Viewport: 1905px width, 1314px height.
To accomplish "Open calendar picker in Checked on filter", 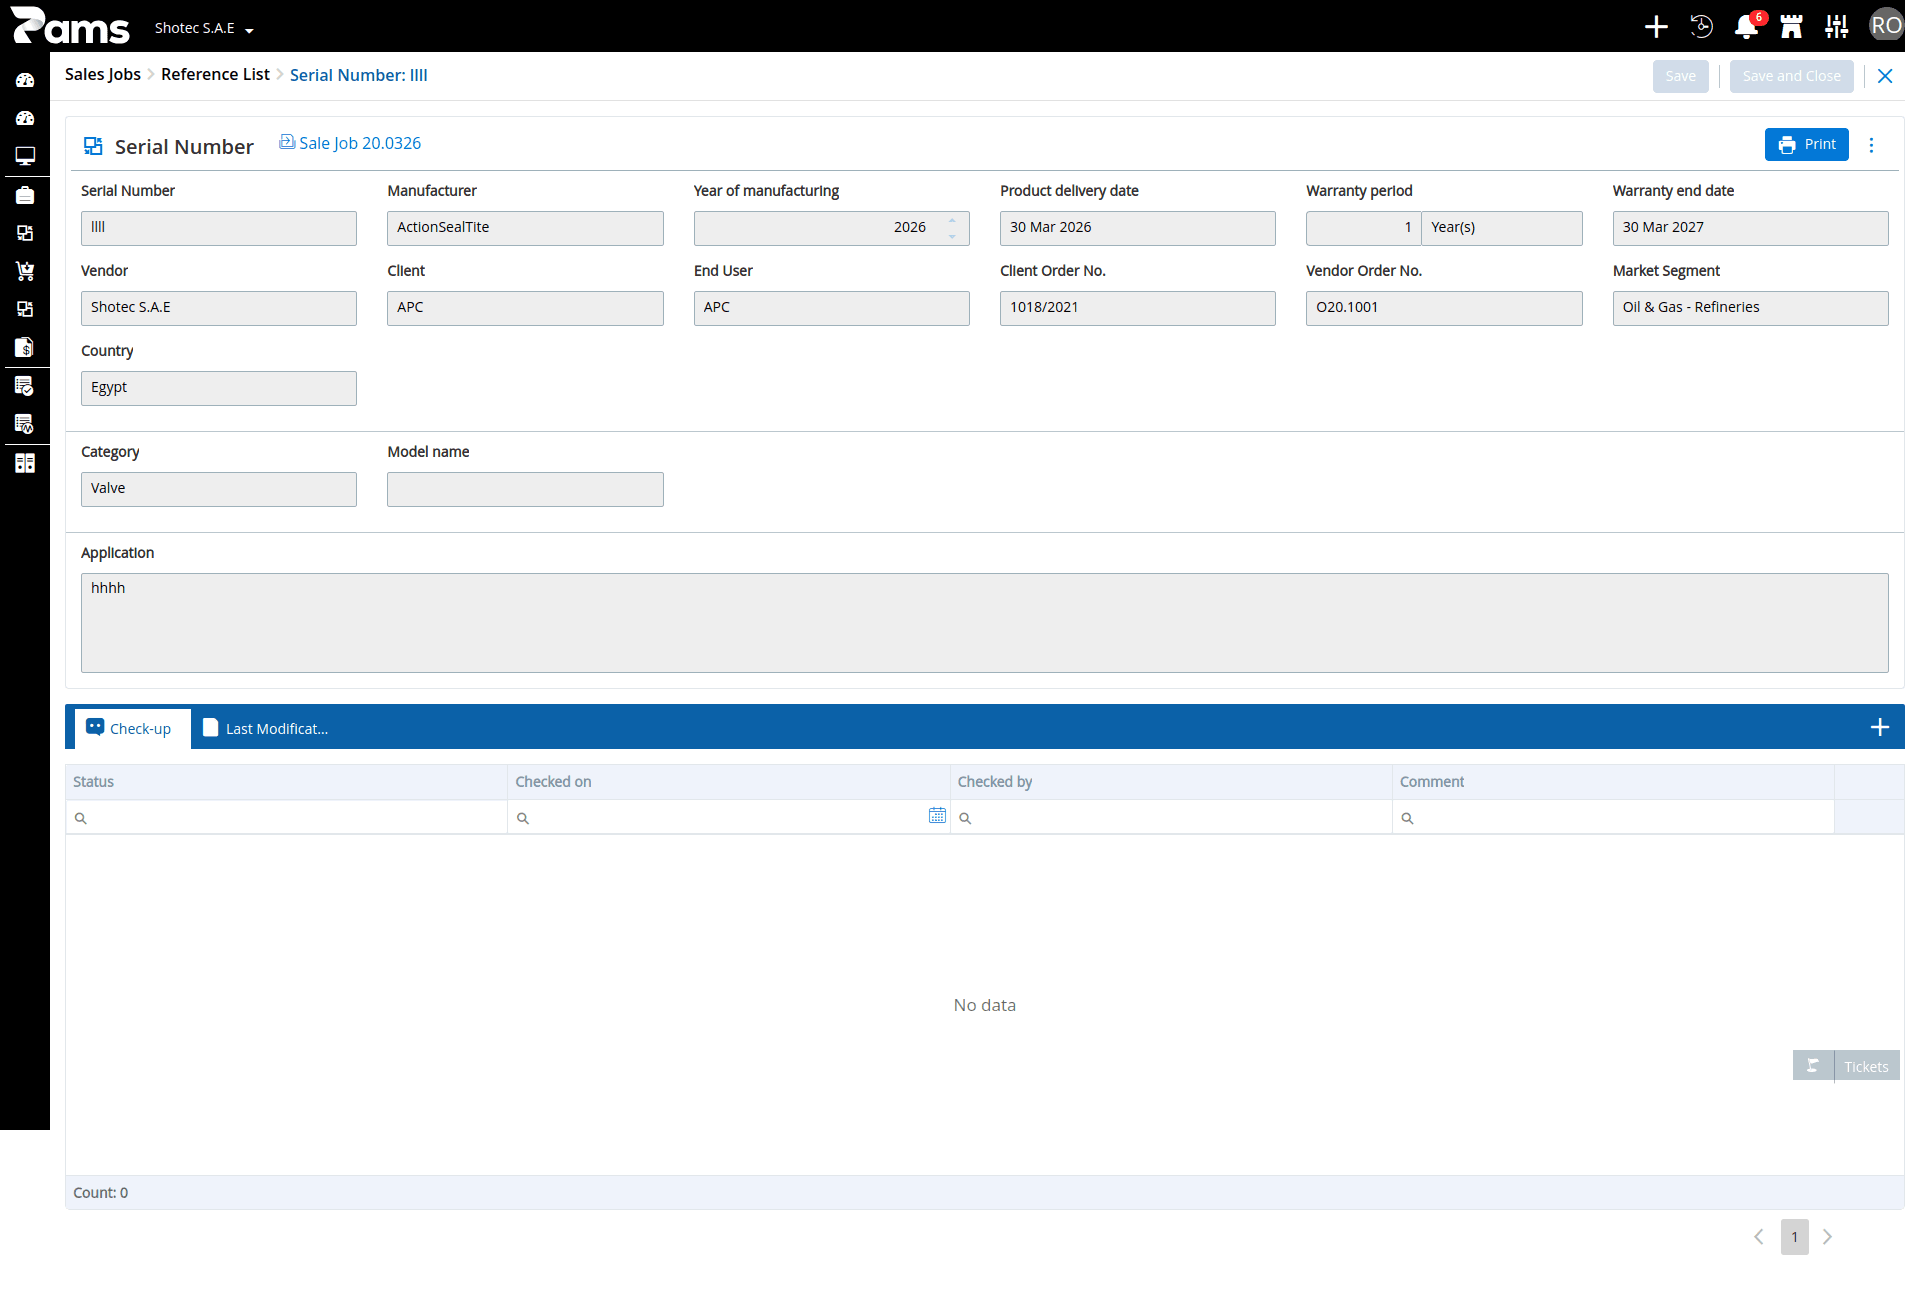I will point(937,816).
